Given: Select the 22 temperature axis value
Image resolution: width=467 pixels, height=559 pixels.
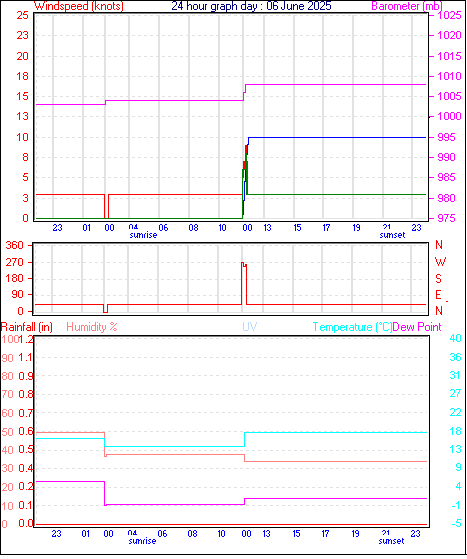Looking at the screenshot, I should (x=455, y=412).
